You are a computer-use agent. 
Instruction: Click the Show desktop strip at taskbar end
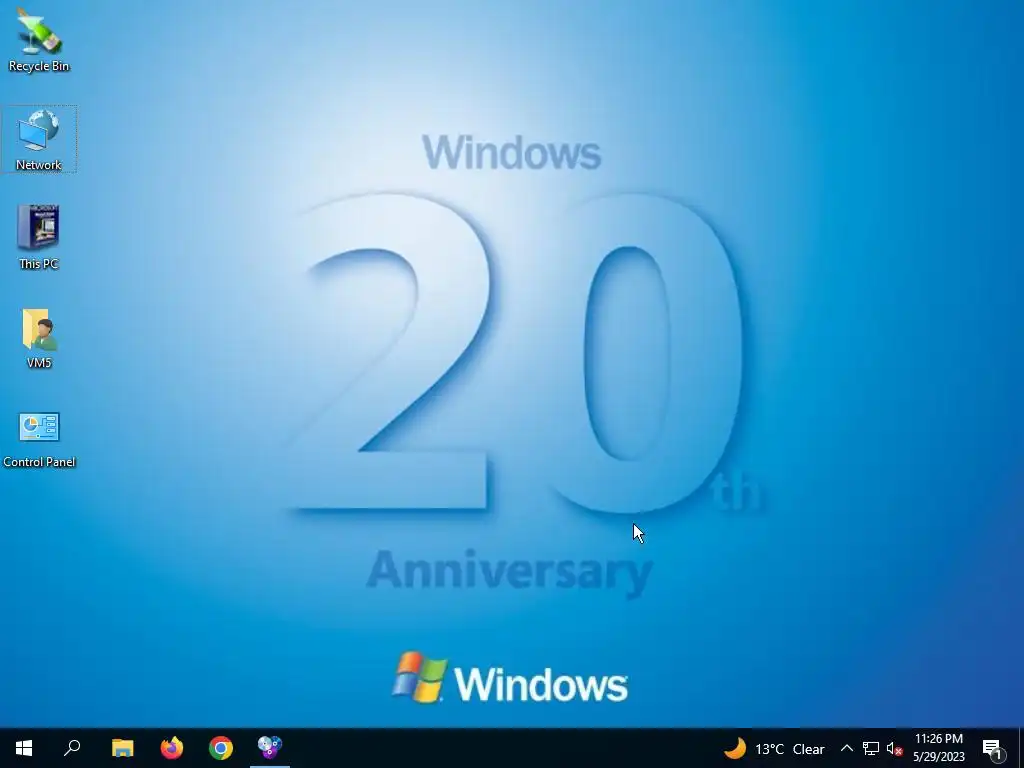click(x=1021, y=748)
